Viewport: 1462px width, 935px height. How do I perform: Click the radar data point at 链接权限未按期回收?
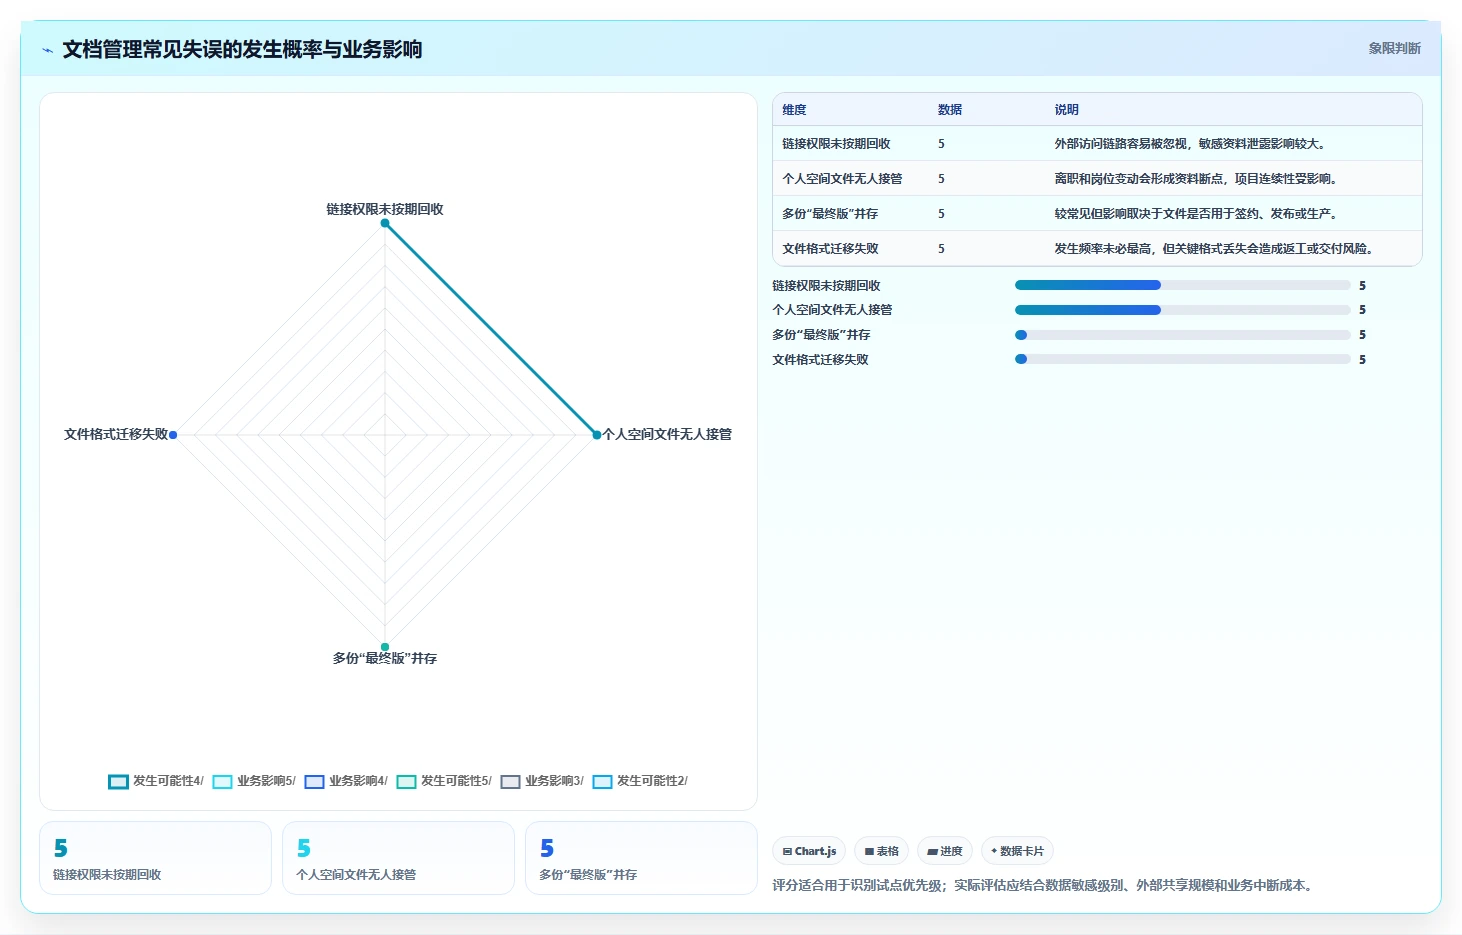click(x=385, y=223)
